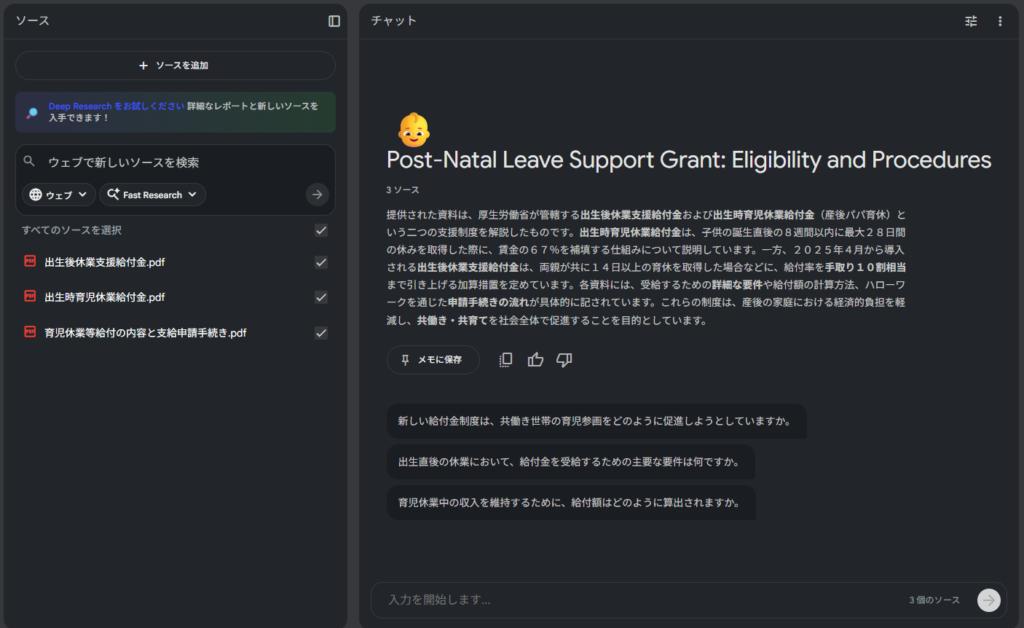Screen dimensions: 1024x628
Task: Toggle the すべてのソースを選択 checkbox
Action: 321,231
